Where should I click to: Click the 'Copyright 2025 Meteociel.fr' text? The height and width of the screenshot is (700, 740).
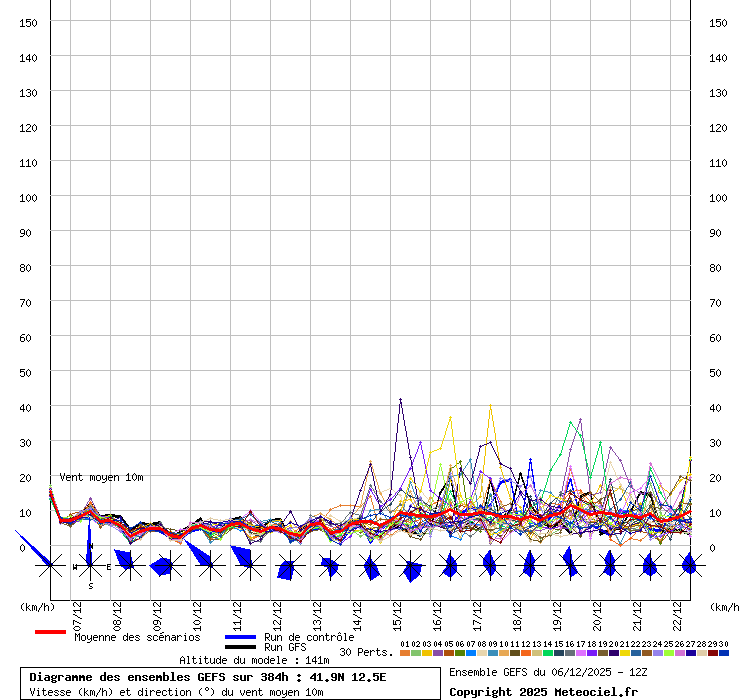[543, 692]
